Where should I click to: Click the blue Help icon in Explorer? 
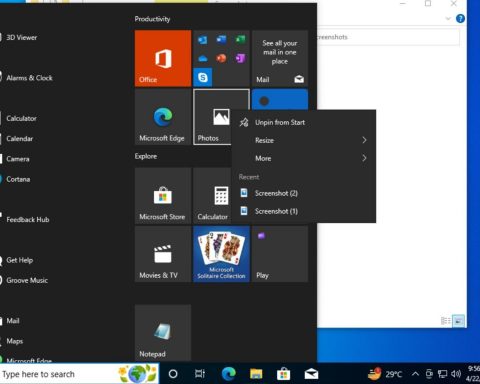460,19
